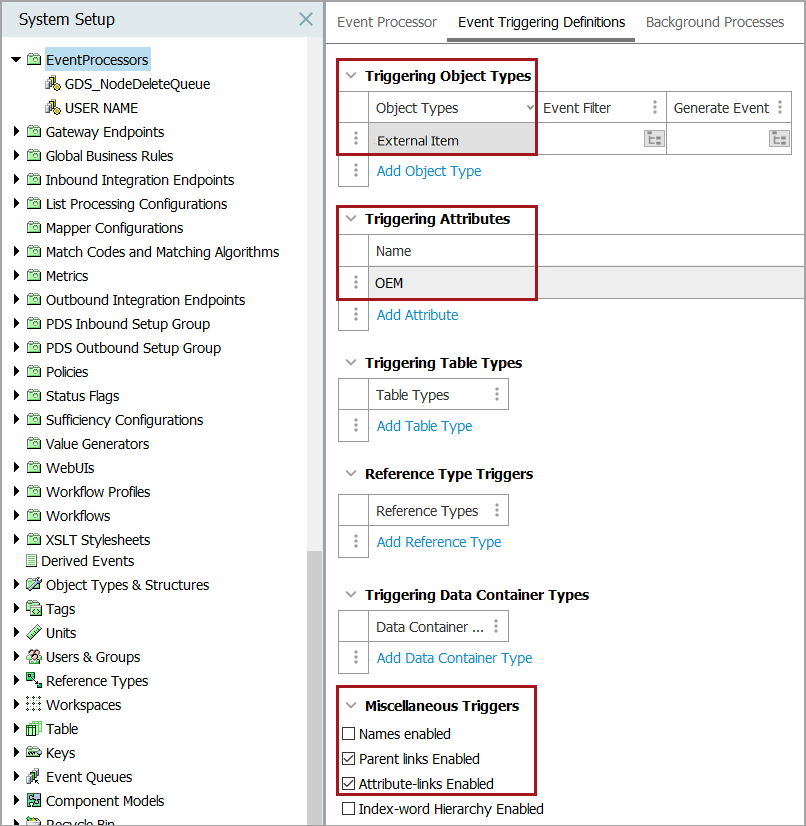Click the Users & Groups icon
806x826 pixels.
[34, 657]
